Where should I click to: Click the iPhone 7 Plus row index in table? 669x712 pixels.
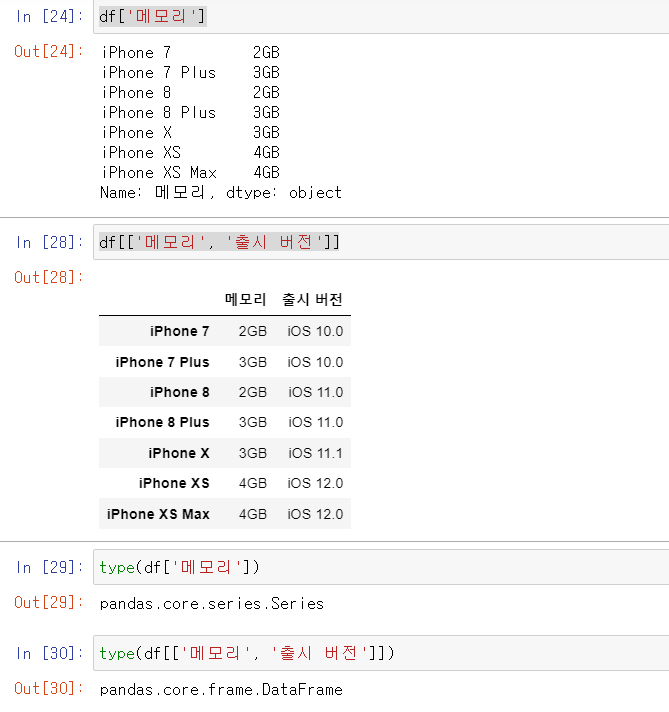coord(163,362)
